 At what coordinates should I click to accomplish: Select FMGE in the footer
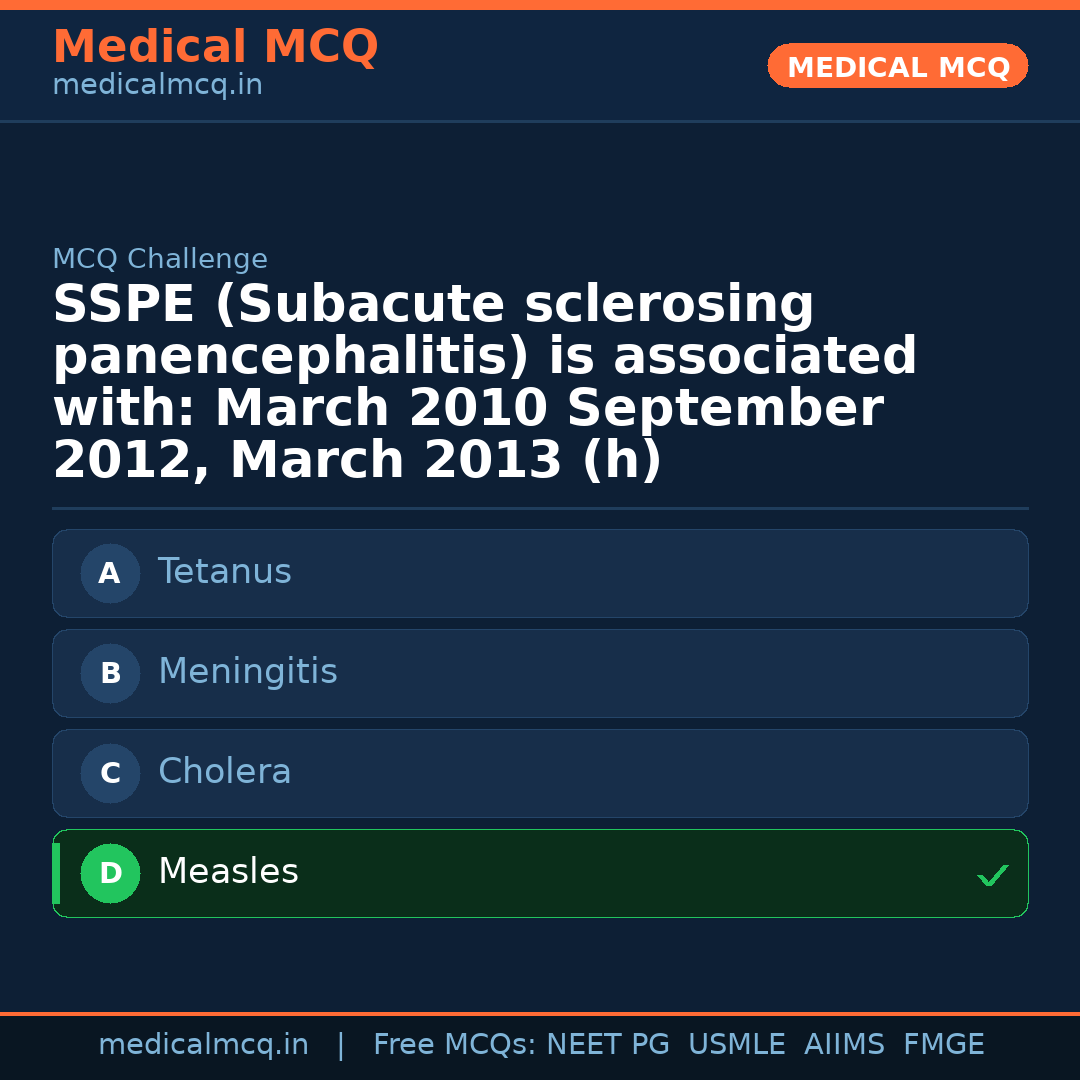click(943, 1045)
